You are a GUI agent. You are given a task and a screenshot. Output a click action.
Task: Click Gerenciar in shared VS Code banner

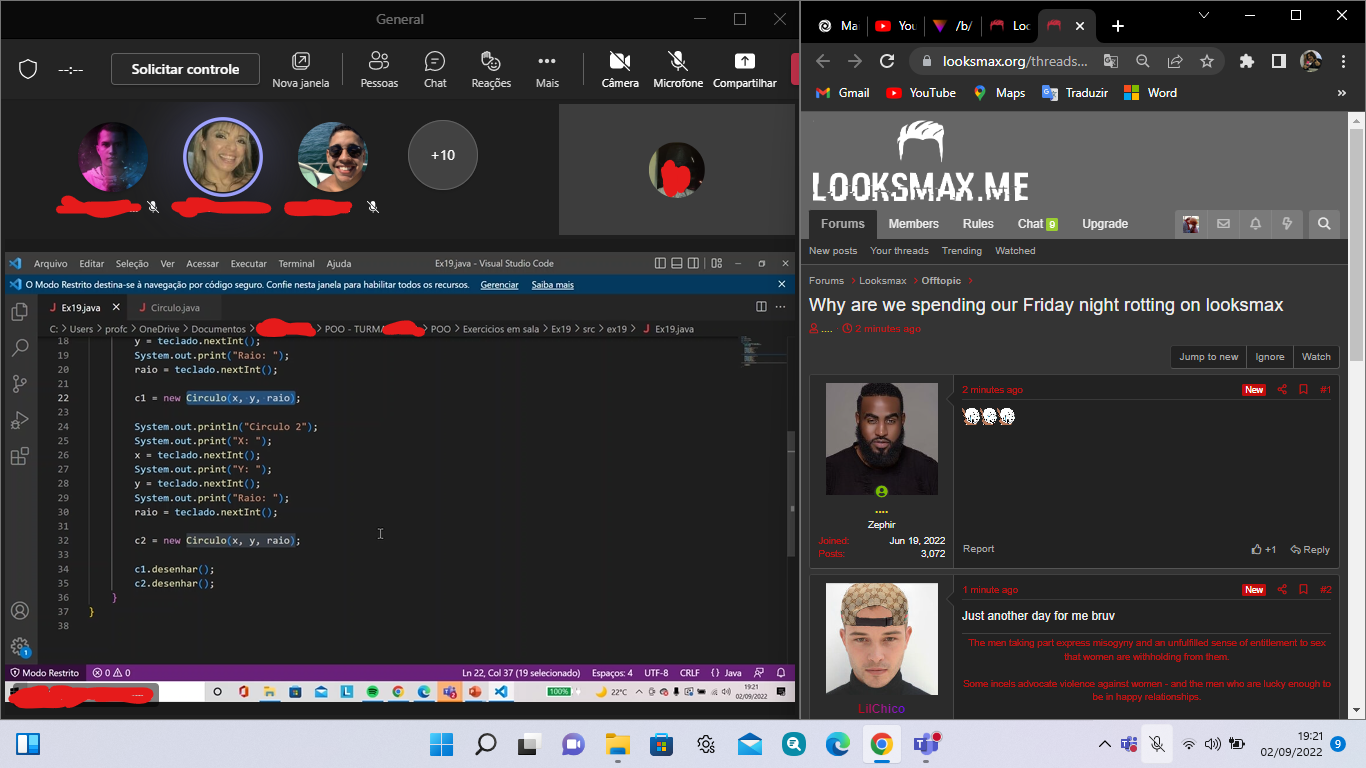click(x=499, y=285)
